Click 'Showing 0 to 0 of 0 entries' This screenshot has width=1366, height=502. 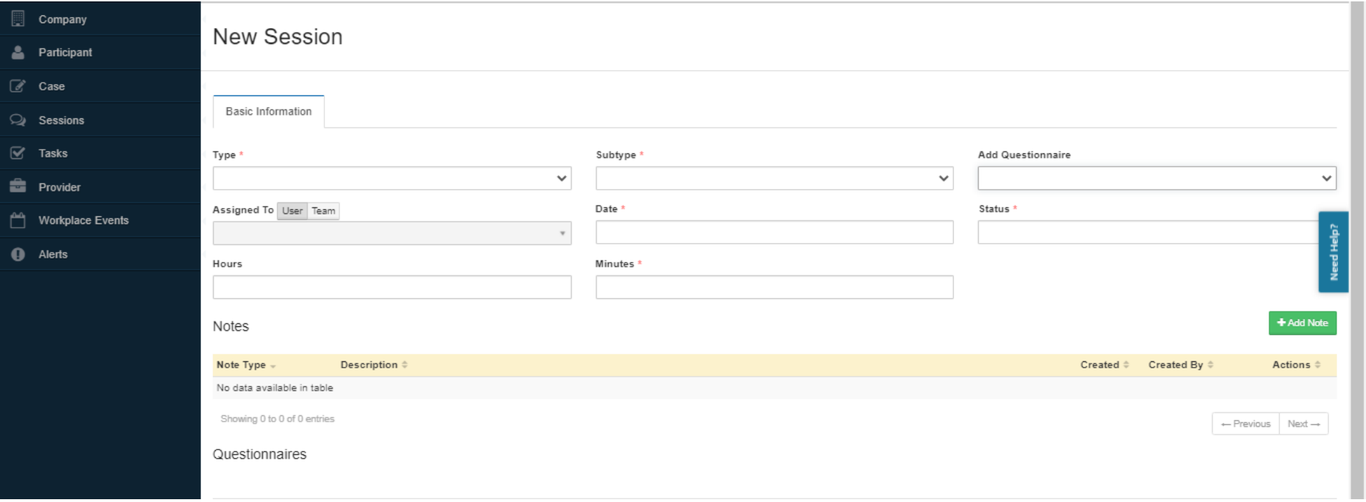click(x=277, y=419)
